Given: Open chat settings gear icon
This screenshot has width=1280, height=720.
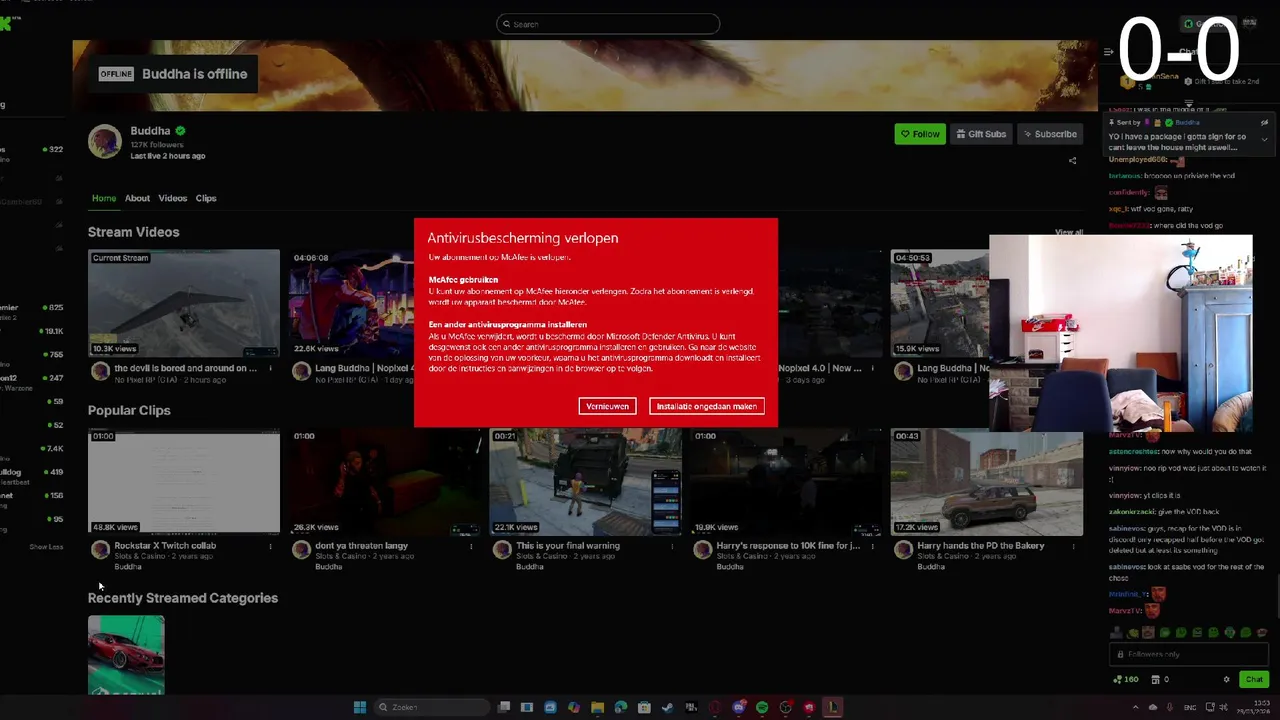Looking at the screenshot, I should [1227, 680].
